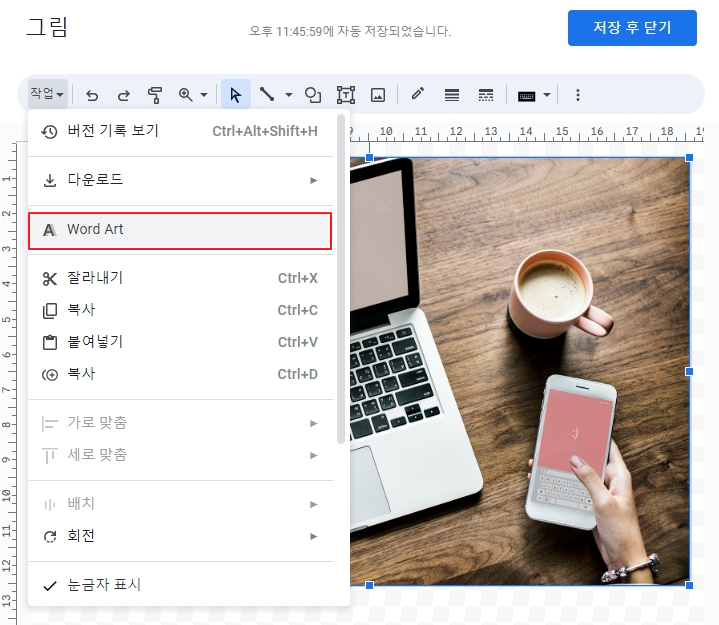
Task: Expand the 다운로드 submenu
Action: click(x=181, y=180)
